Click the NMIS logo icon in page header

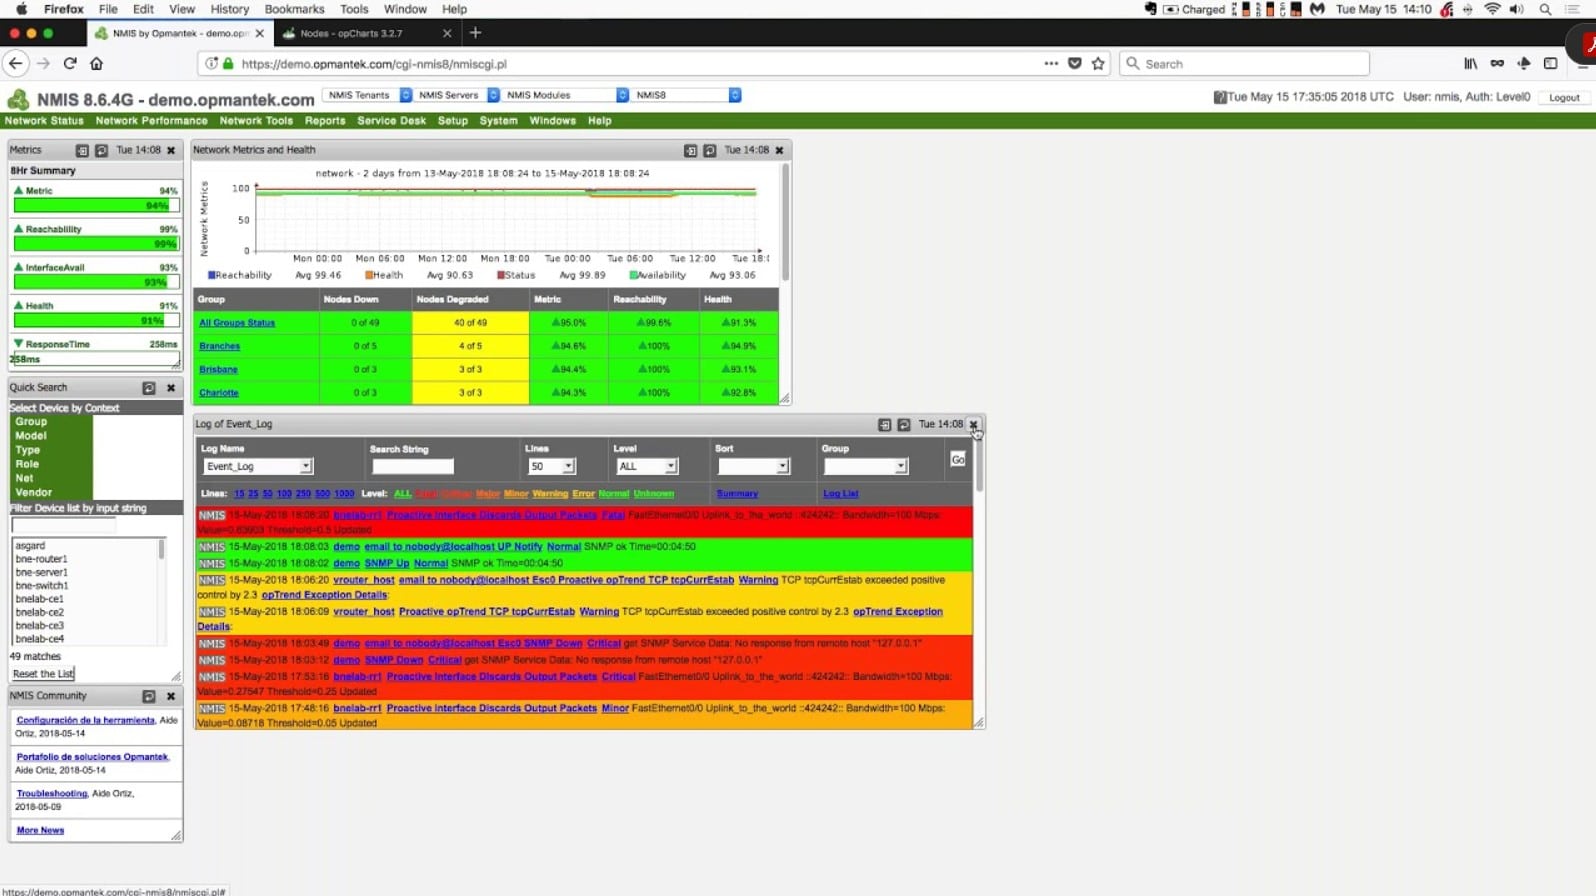pos(18,99)
